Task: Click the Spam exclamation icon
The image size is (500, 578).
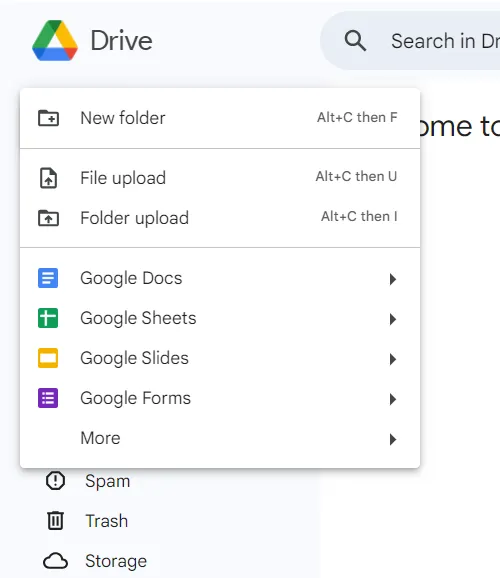Action: (55, 481)
